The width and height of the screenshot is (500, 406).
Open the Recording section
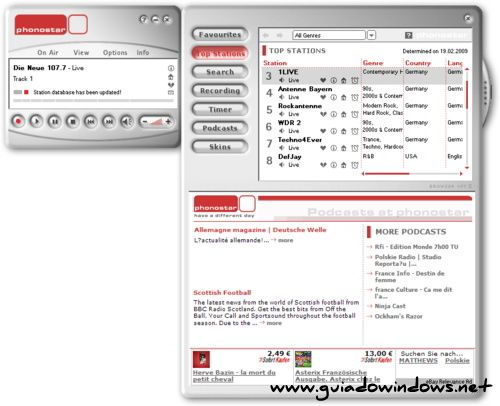220,91
